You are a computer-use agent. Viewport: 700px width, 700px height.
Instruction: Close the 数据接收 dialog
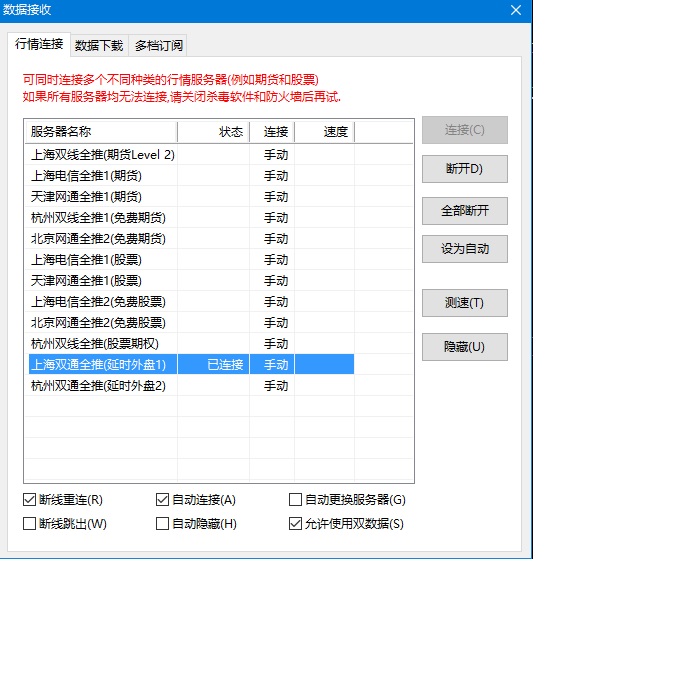[516, 10]
